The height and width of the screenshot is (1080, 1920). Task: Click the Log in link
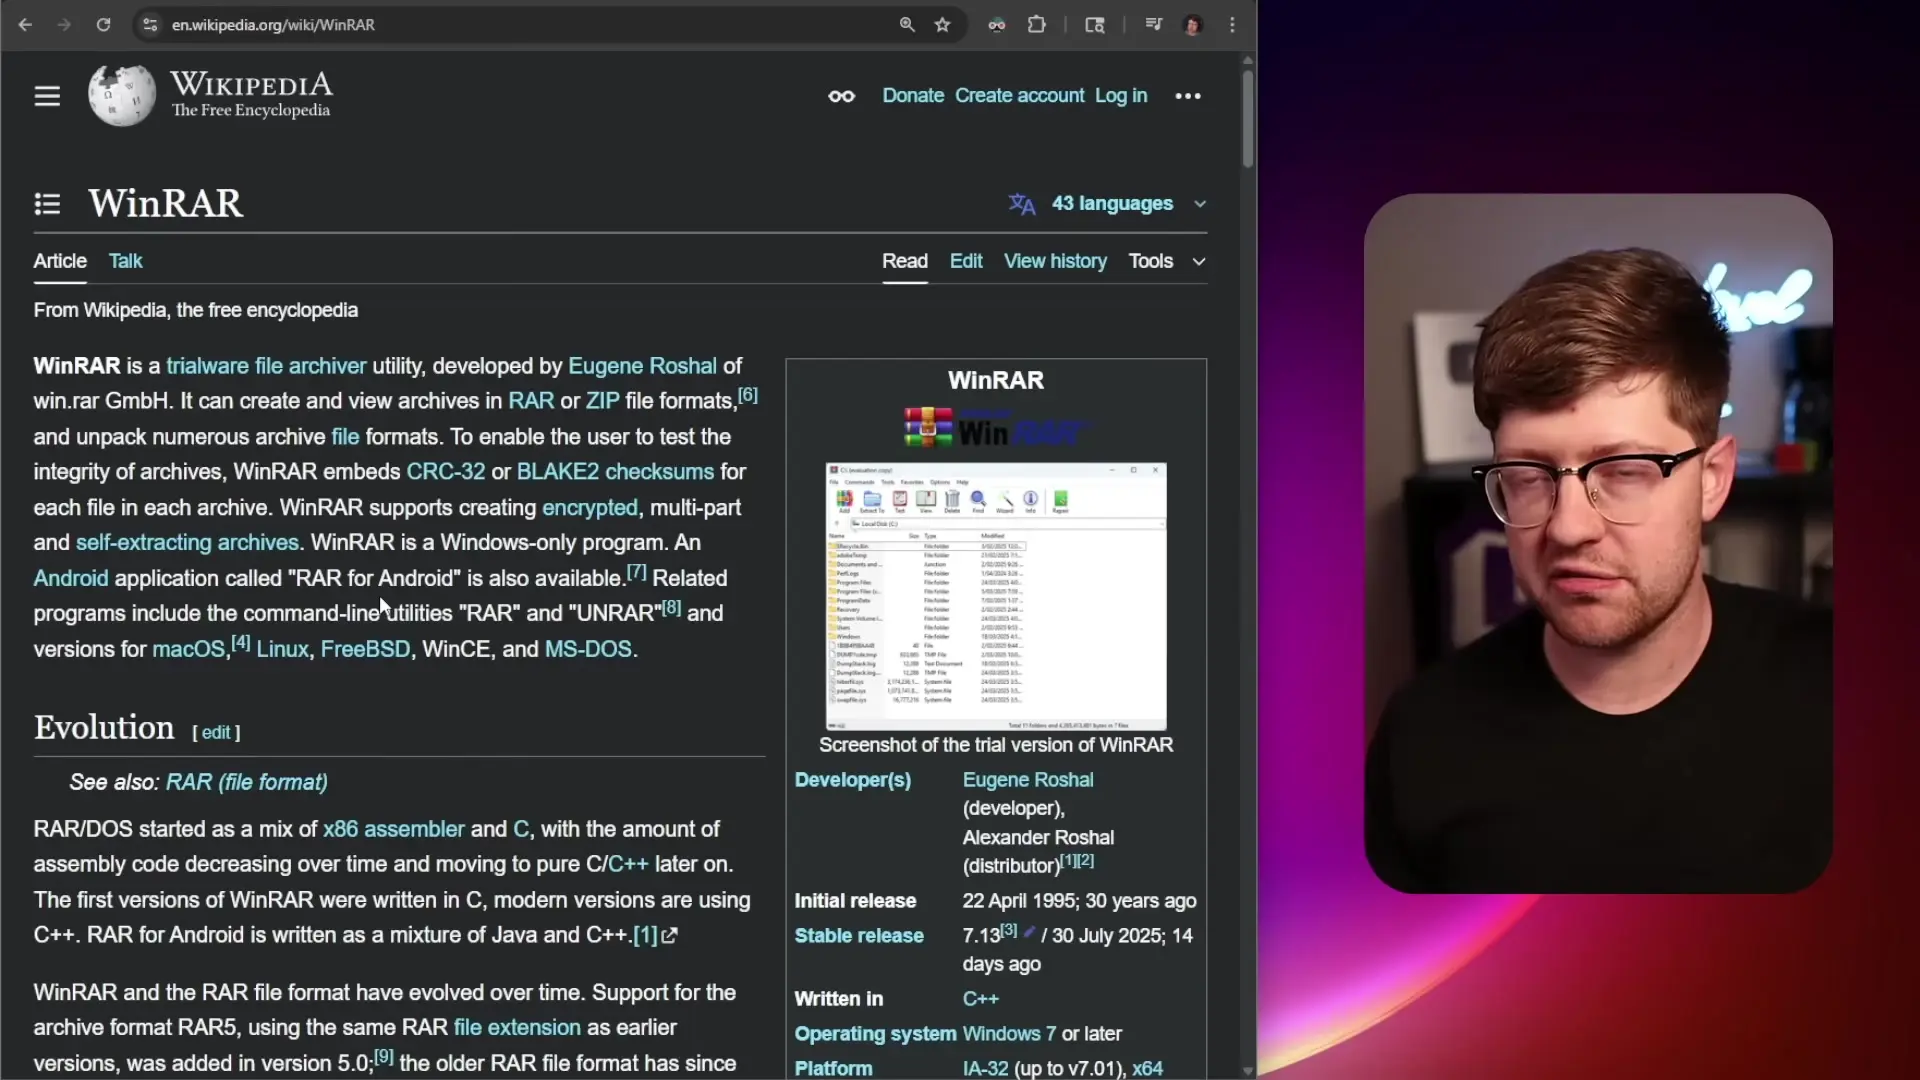(x=1121, y=96)
